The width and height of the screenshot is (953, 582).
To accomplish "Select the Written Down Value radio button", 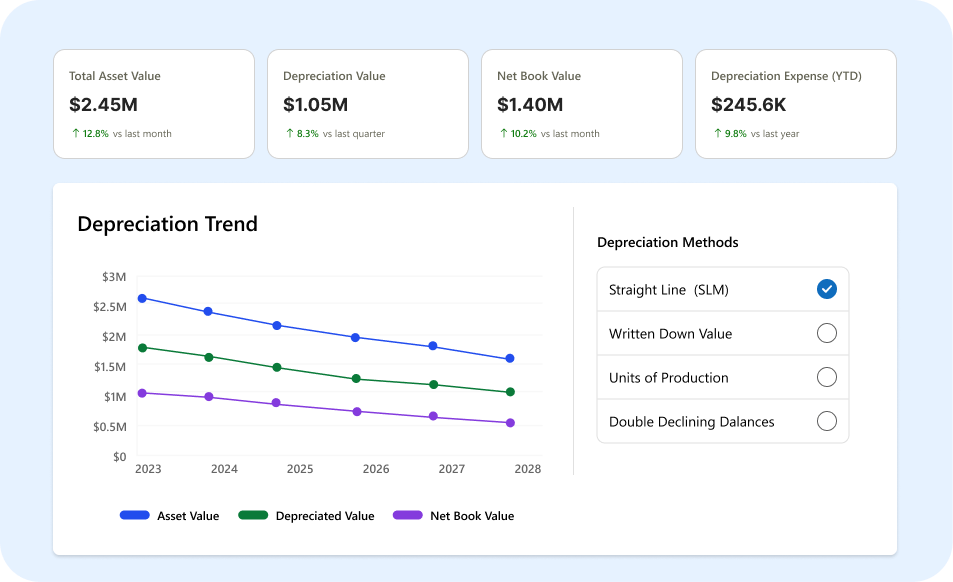I will pyautogui.click(x=827, y=333).
